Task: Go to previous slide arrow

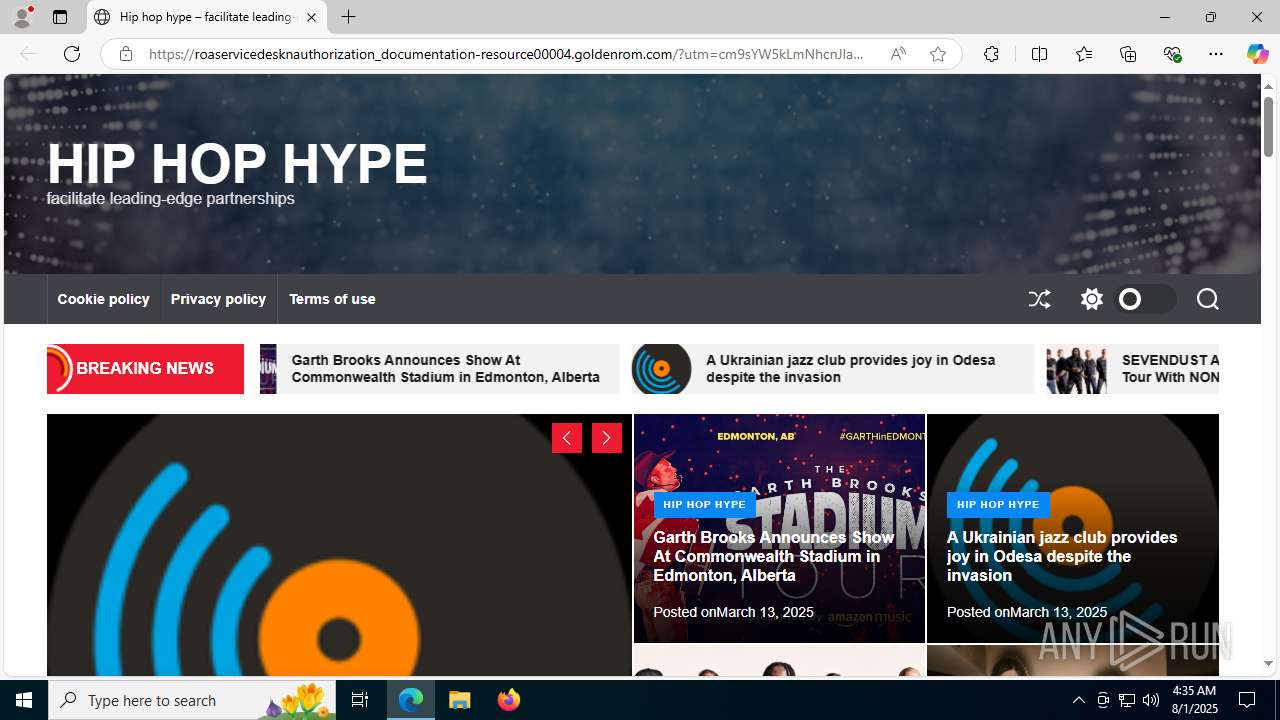Action: click(567, 438)
